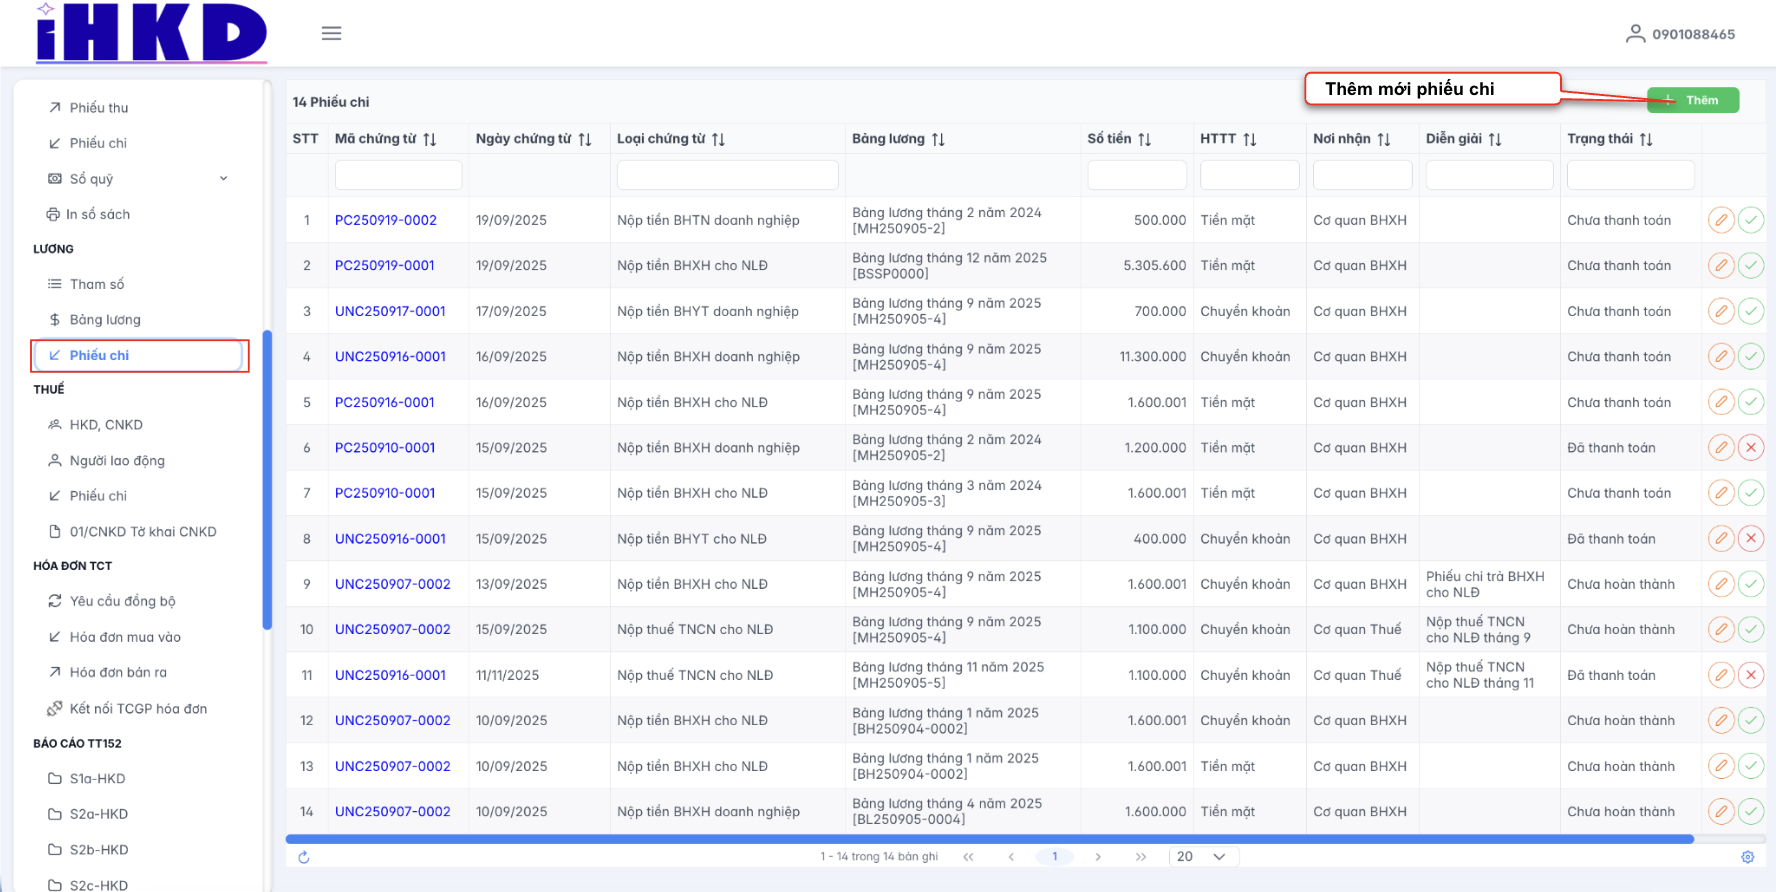The height and width of the screenshot is (892, 1776).
Task: Select Hóa đơn mua vào menu item
Action: tap(125, 637)
